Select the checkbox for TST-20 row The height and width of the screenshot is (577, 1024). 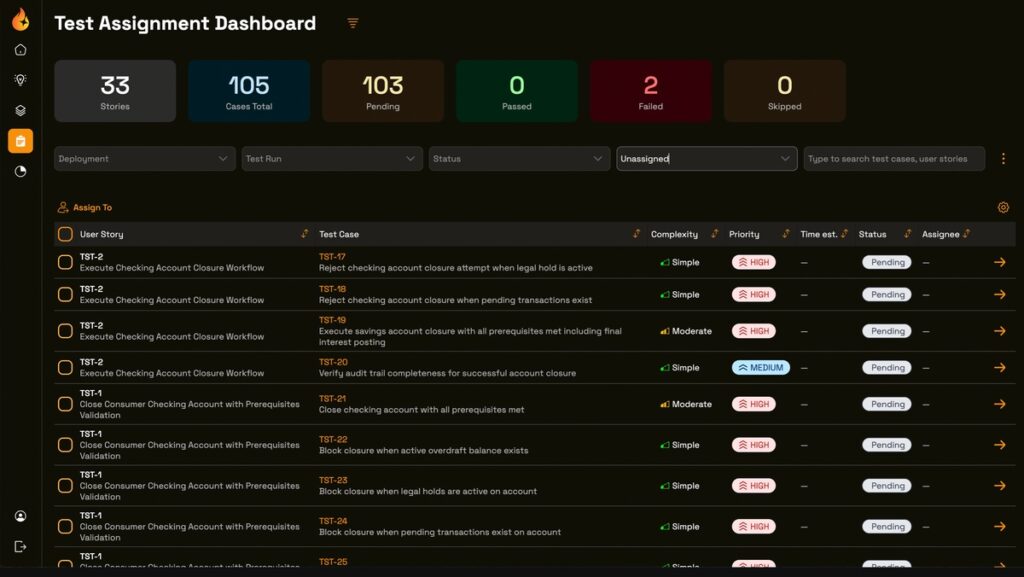click(65, 368)
